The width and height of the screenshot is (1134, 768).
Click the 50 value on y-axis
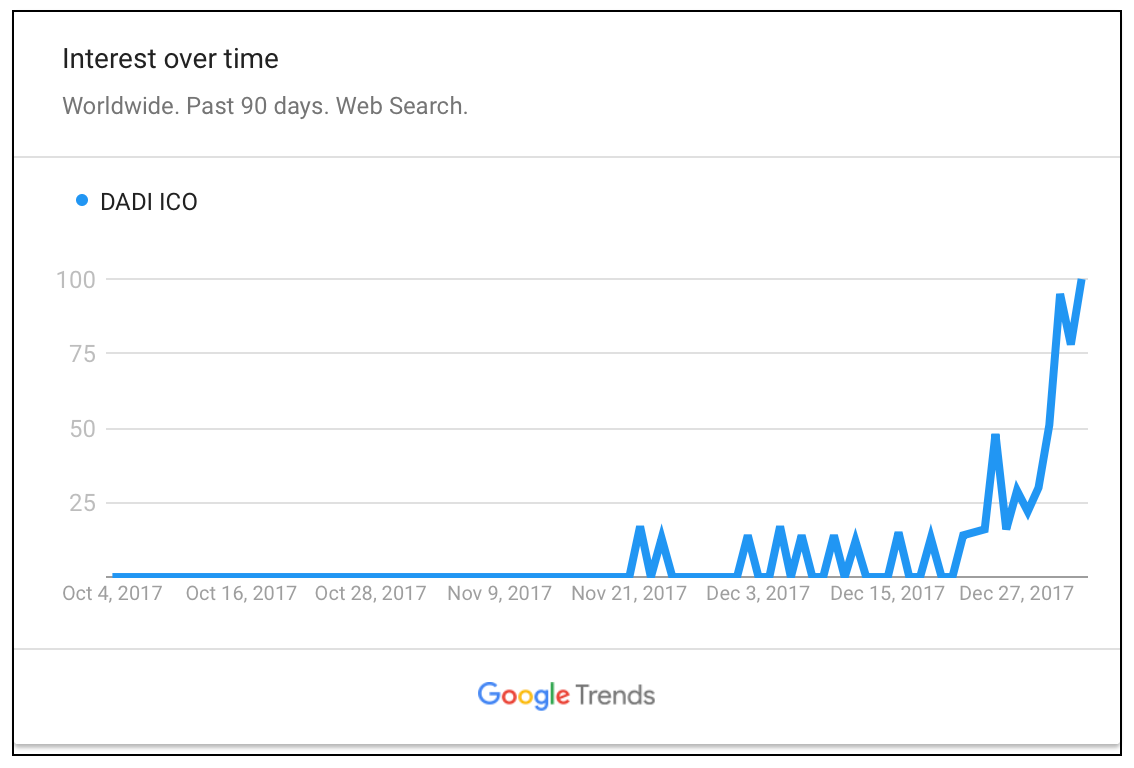click(x=82, y=429)
